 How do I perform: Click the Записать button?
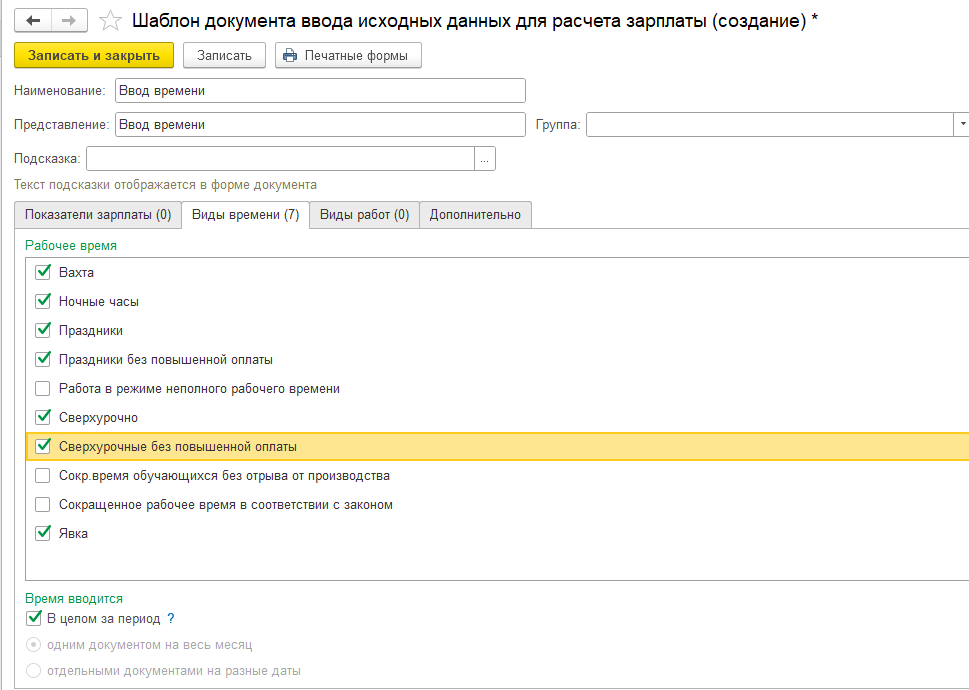[224, 56]
